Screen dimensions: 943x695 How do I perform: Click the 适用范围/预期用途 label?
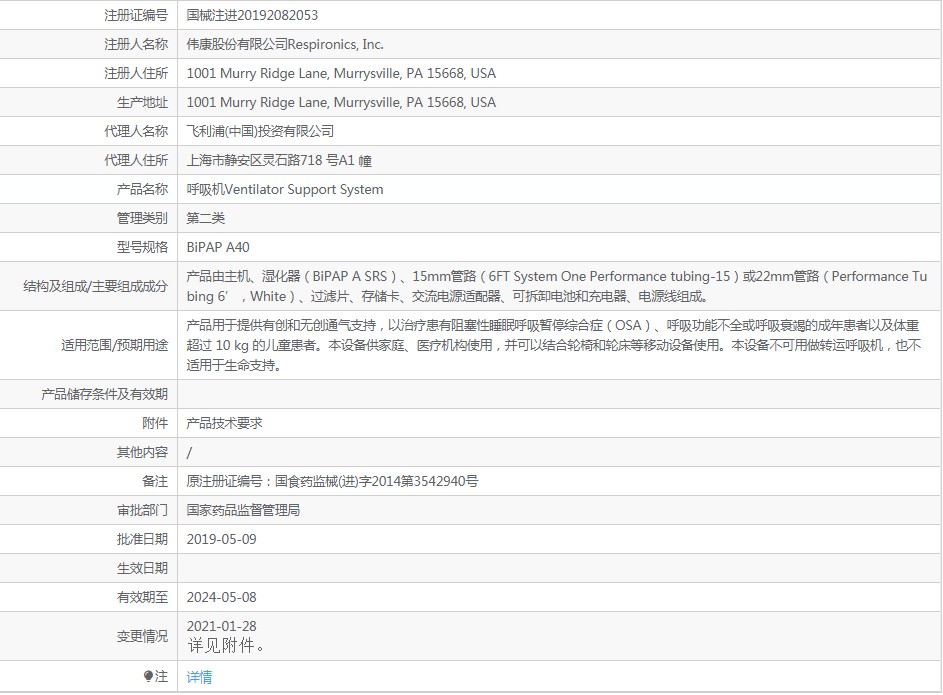[x=114, y=345]
